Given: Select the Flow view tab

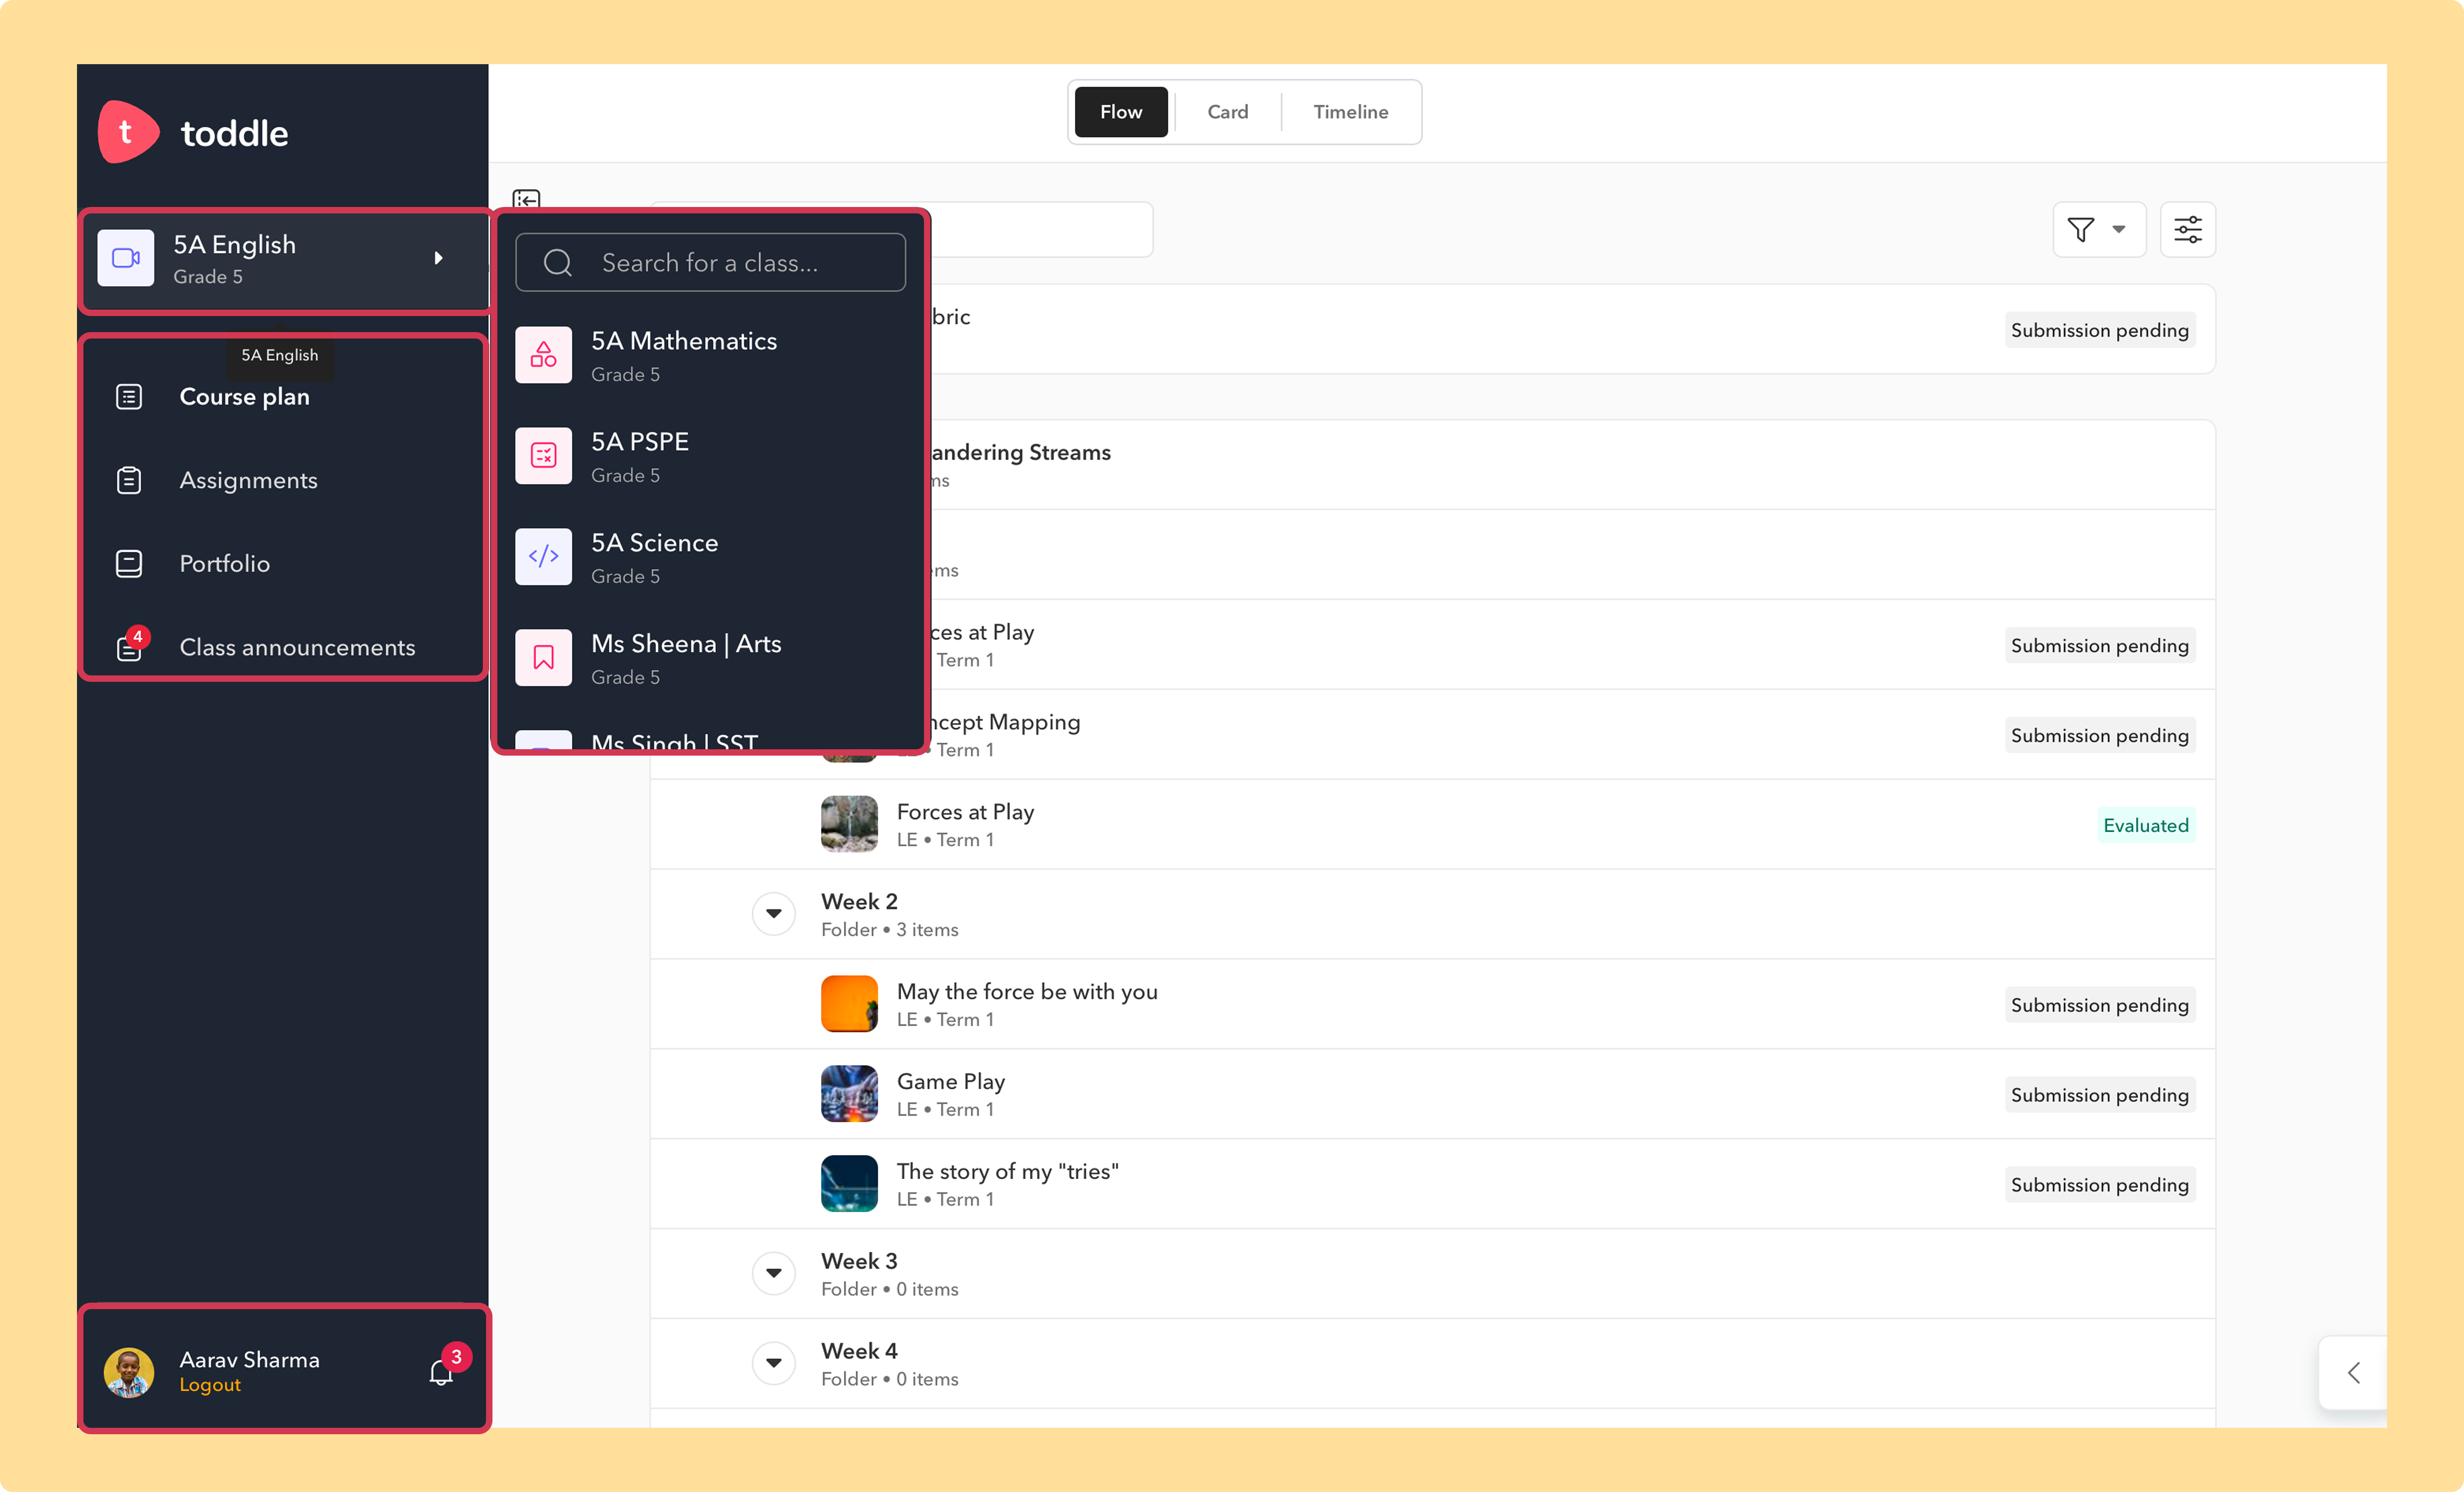Looking at the screenshot, I should [x=1121, y=112].
